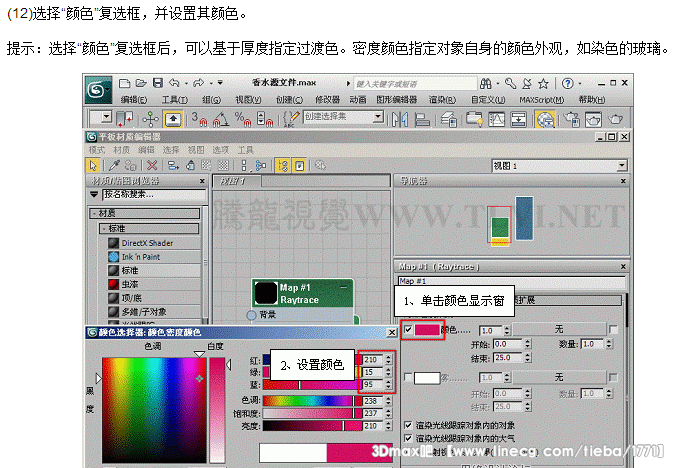Click the red X delete icon
Image resolution: width=693 pixels, height=468 pixels.
[x=152, y=166]
